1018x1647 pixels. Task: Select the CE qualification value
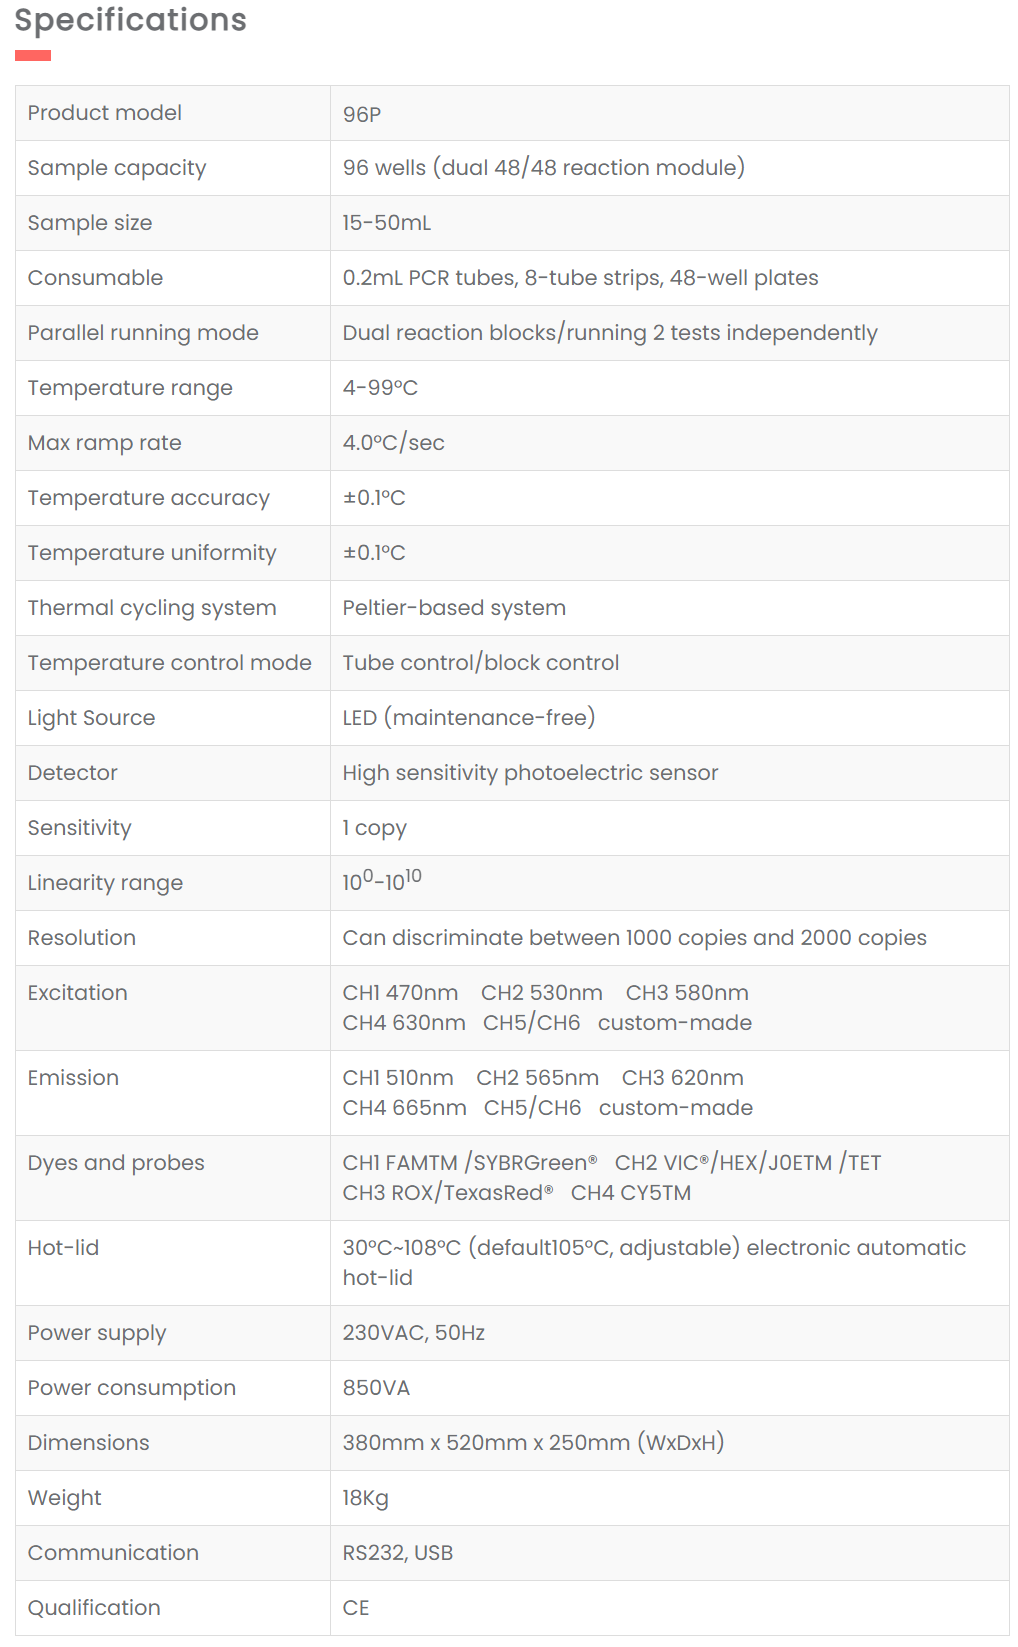pos(356,1608)
